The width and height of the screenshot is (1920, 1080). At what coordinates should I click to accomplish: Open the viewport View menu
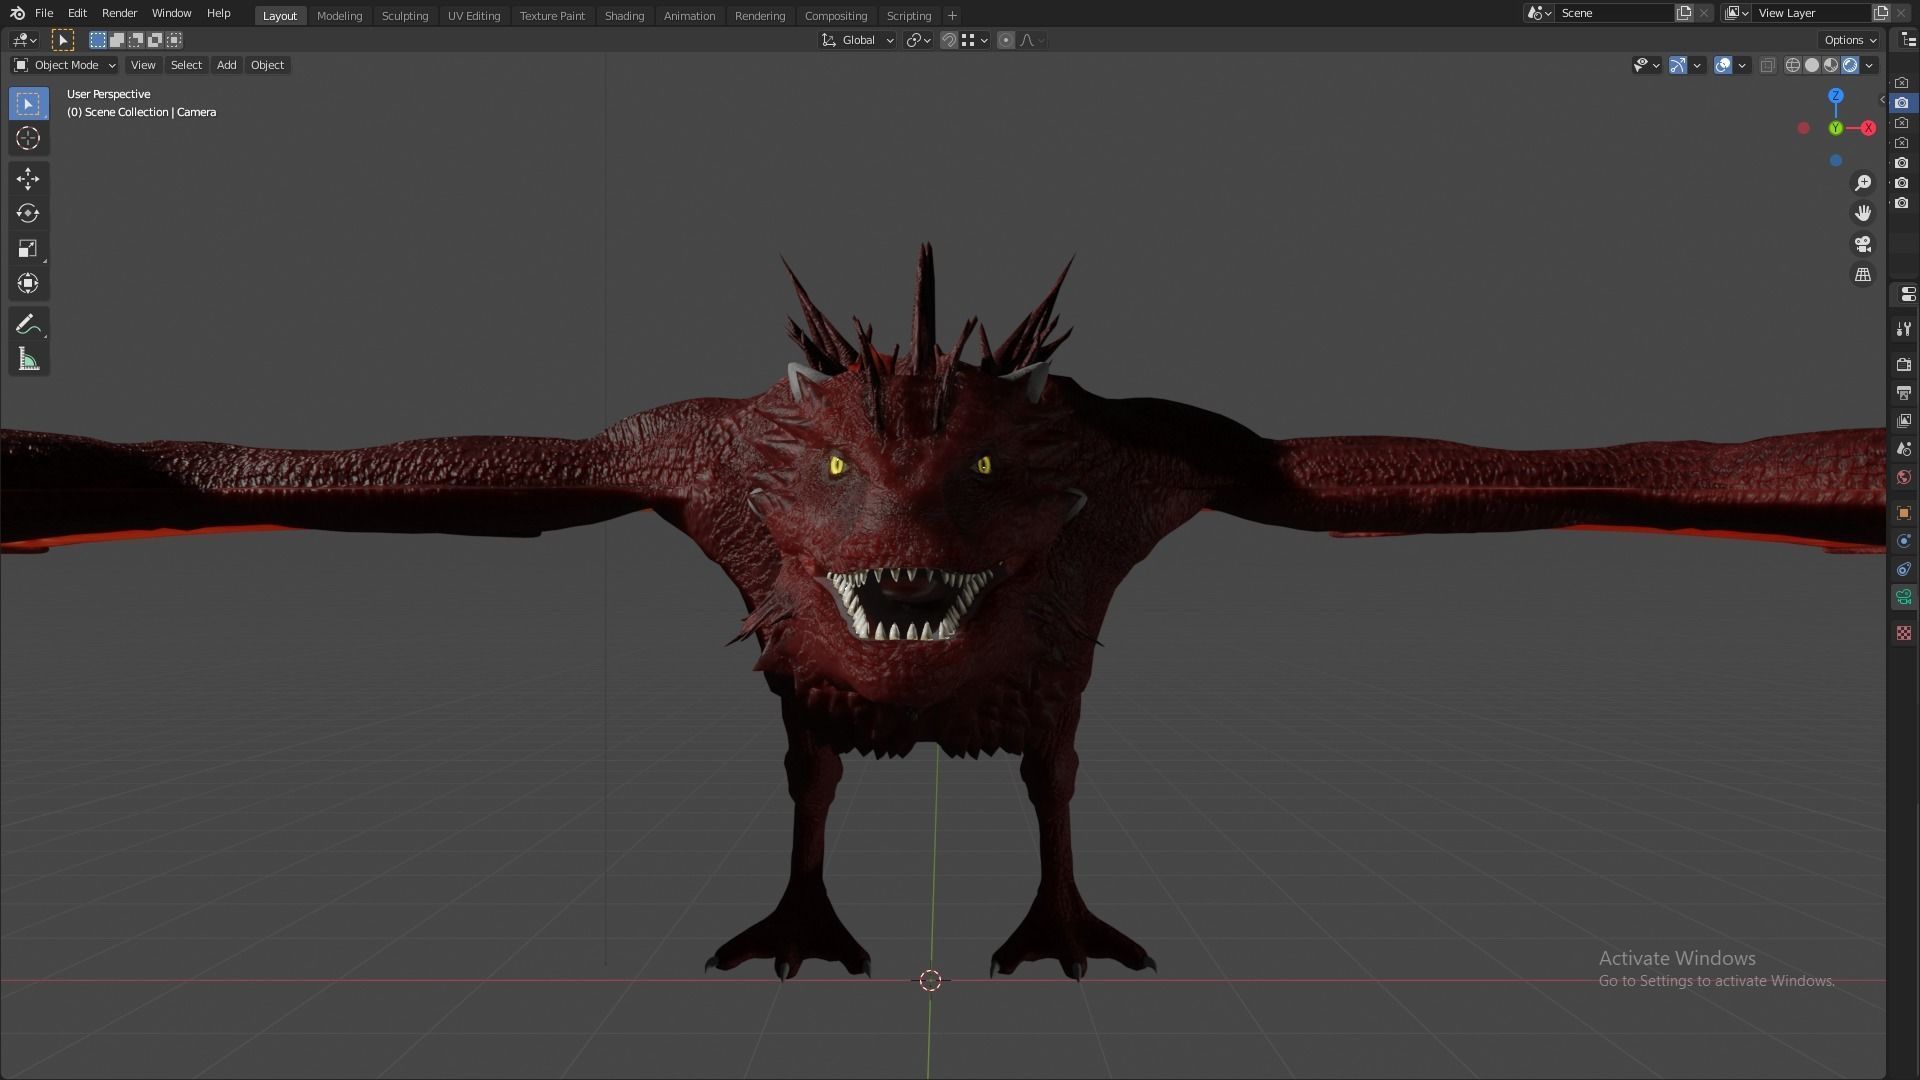(143, 65)
